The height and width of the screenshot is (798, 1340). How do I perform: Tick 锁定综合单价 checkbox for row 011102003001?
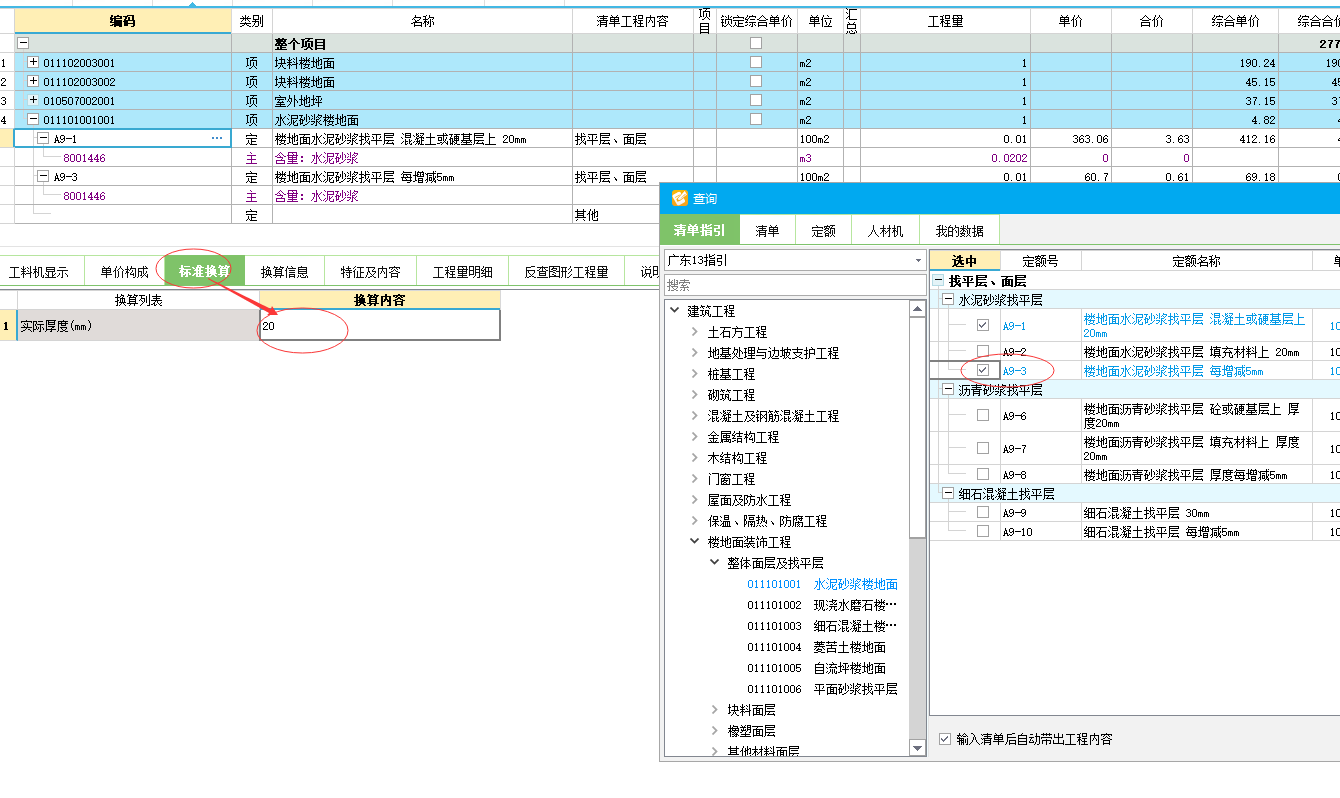coord(756,62)
